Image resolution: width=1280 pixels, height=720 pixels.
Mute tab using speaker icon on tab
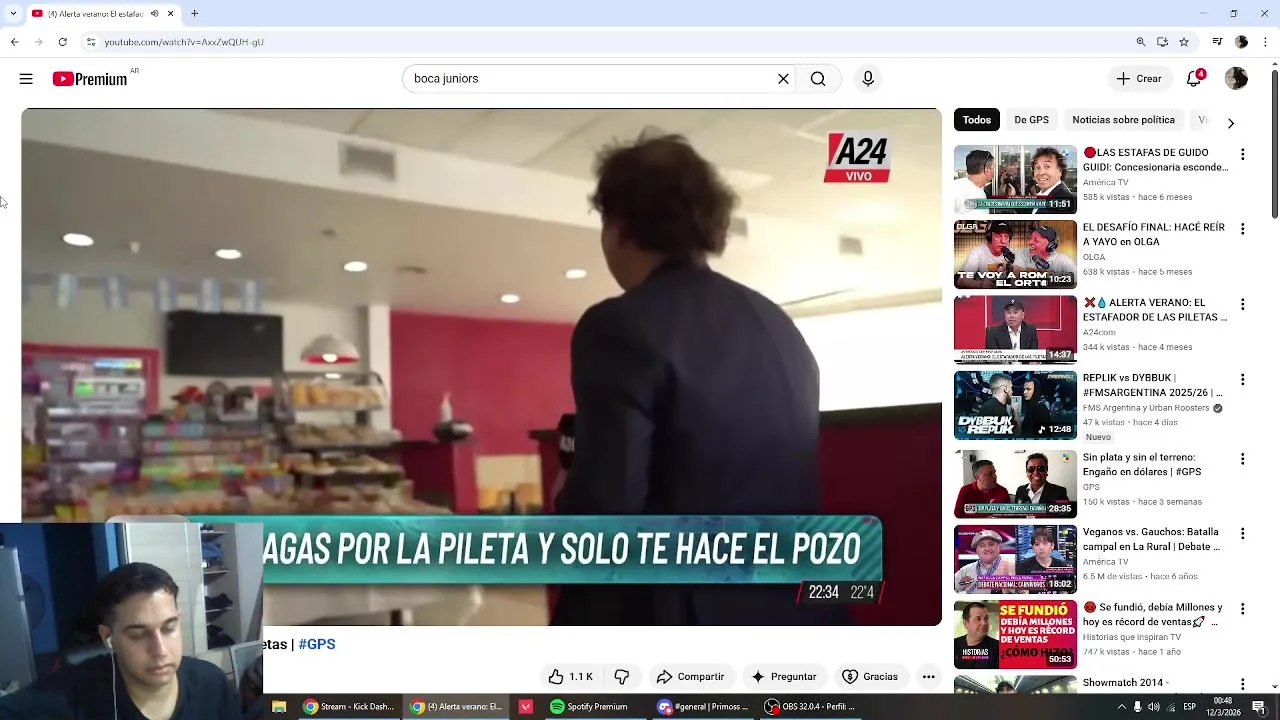point(154,14)
